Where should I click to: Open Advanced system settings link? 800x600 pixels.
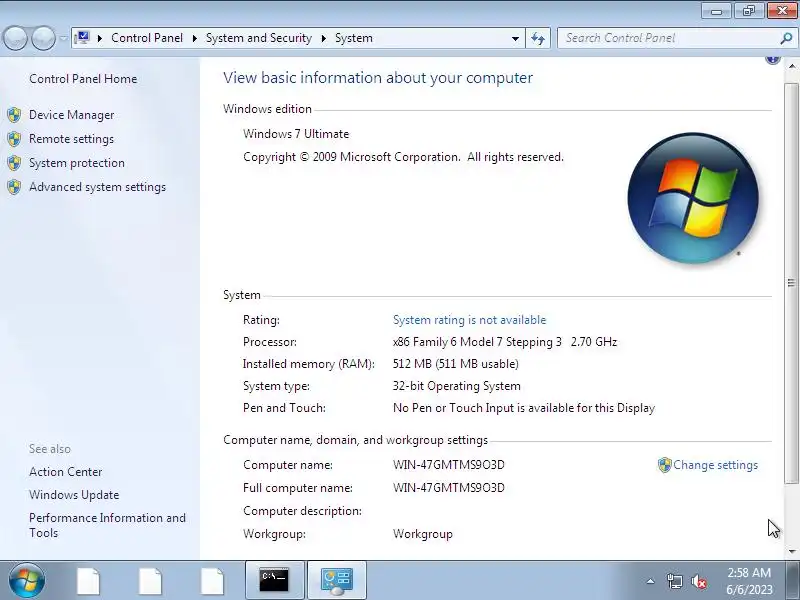click(x=97, y=187)
